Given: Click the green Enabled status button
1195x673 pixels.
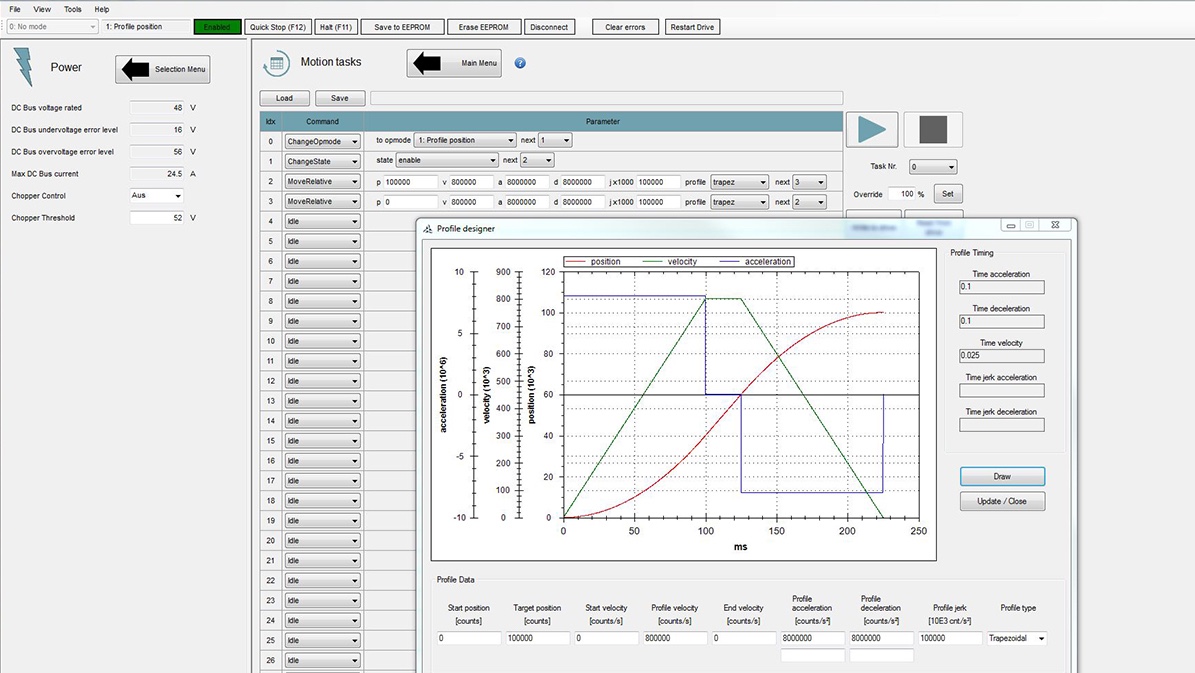Looking at the screenshot, I should (x=217, y=27).
